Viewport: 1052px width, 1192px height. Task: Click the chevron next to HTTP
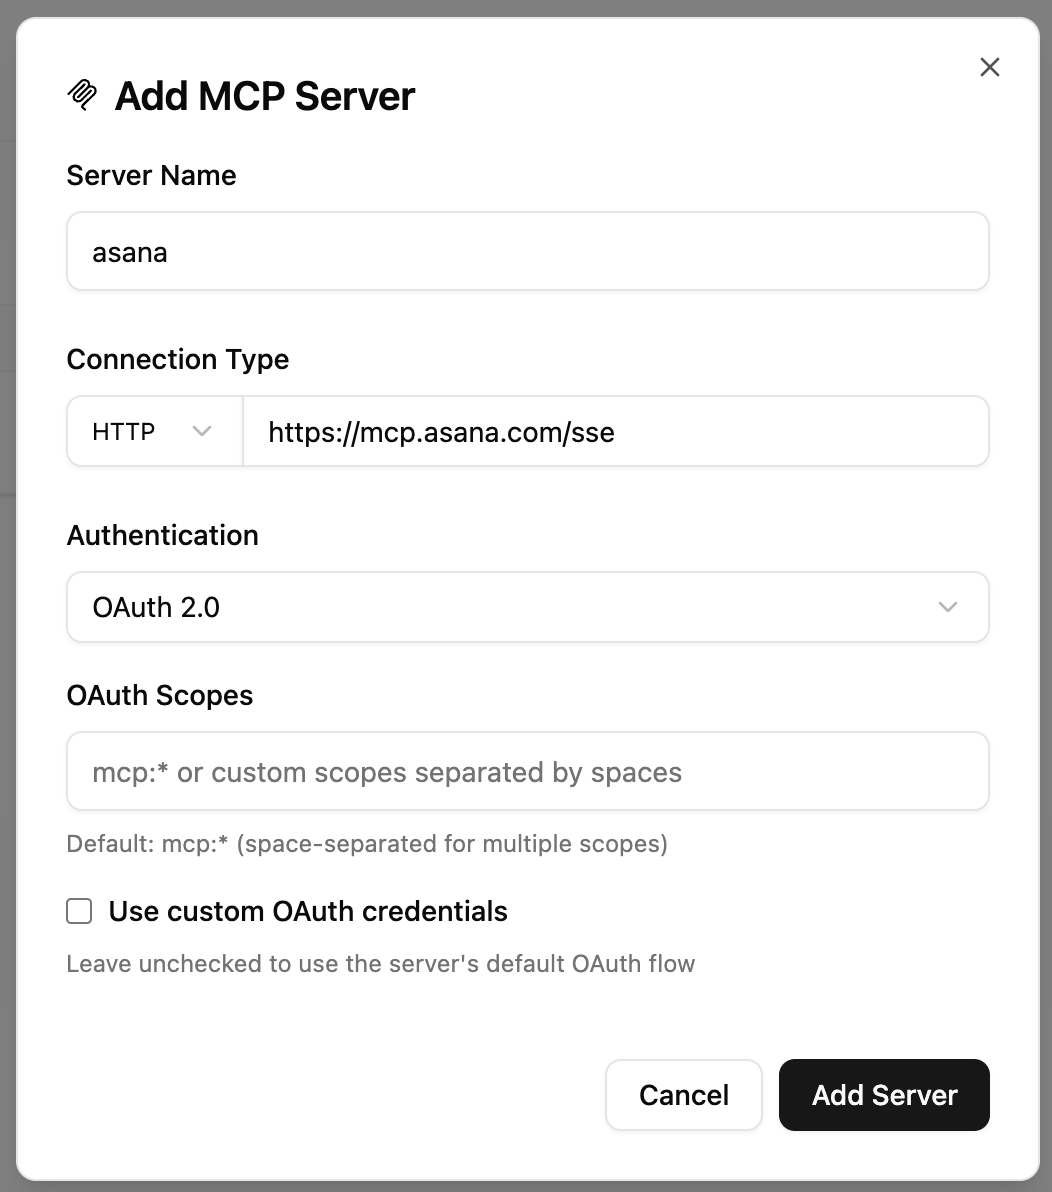coord(201,431)
